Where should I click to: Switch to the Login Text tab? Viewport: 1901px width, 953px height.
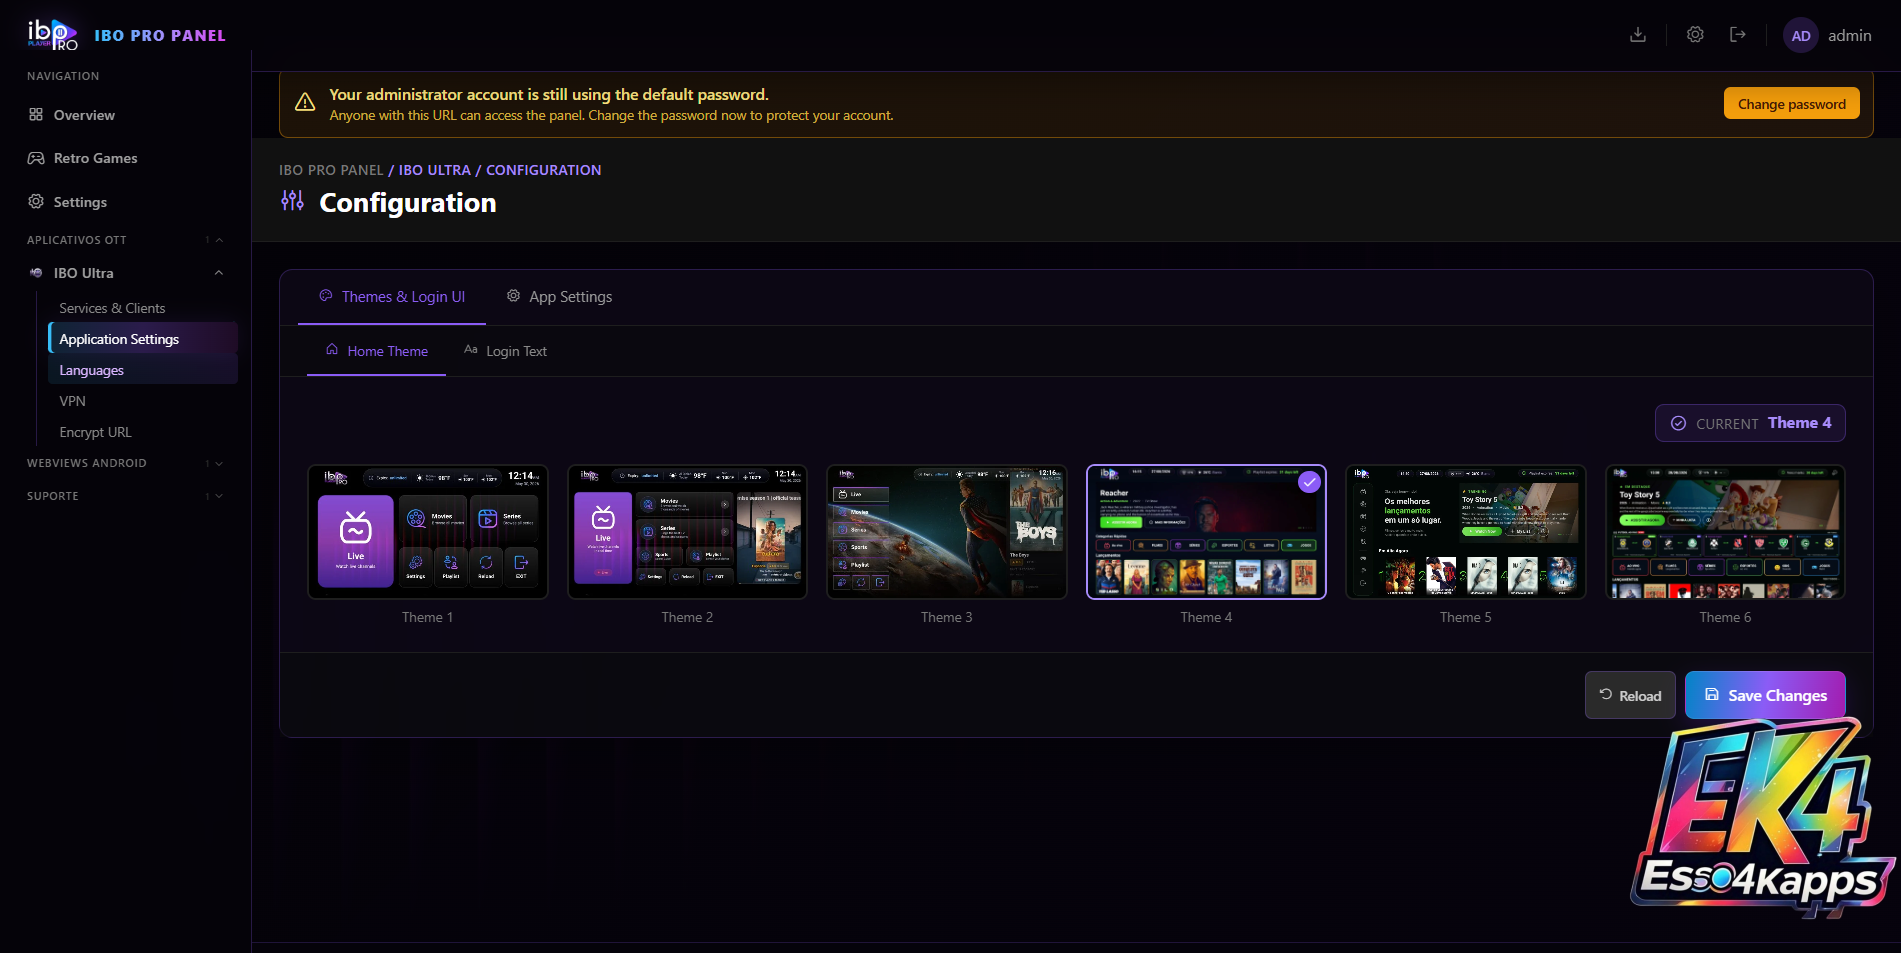click(505, 351)
